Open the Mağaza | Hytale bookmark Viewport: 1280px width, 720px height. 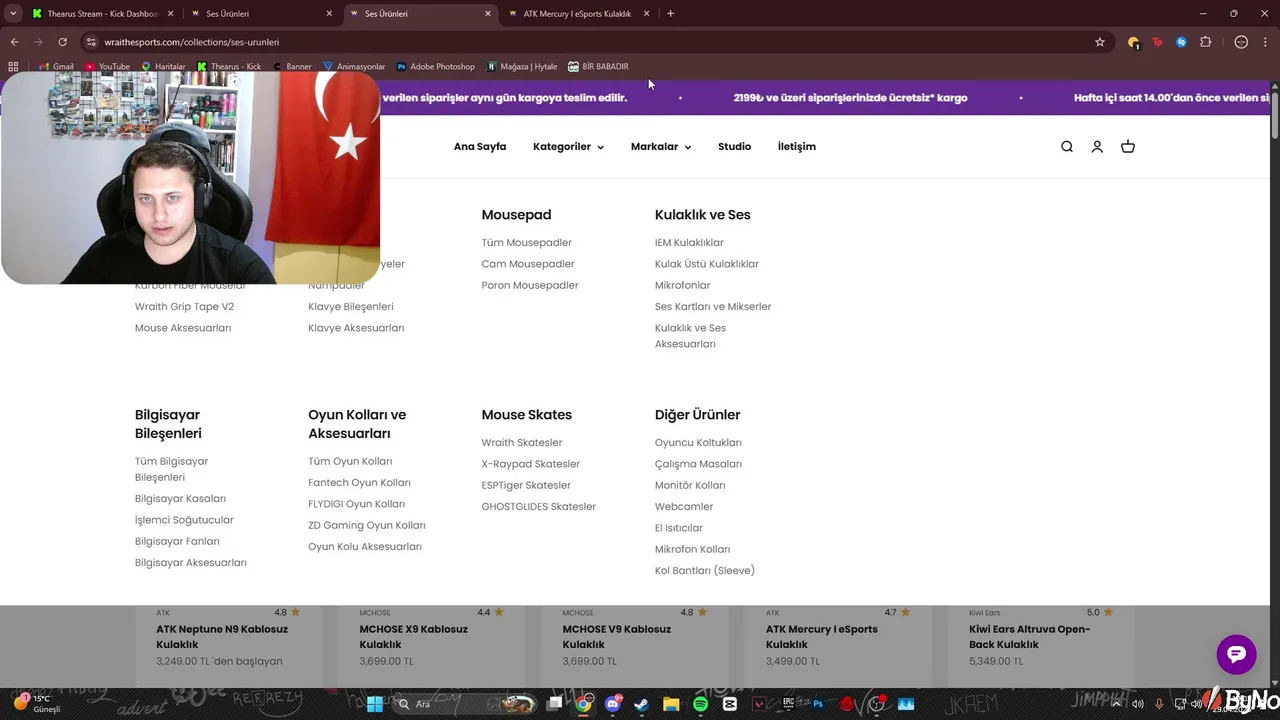[522, 66]
